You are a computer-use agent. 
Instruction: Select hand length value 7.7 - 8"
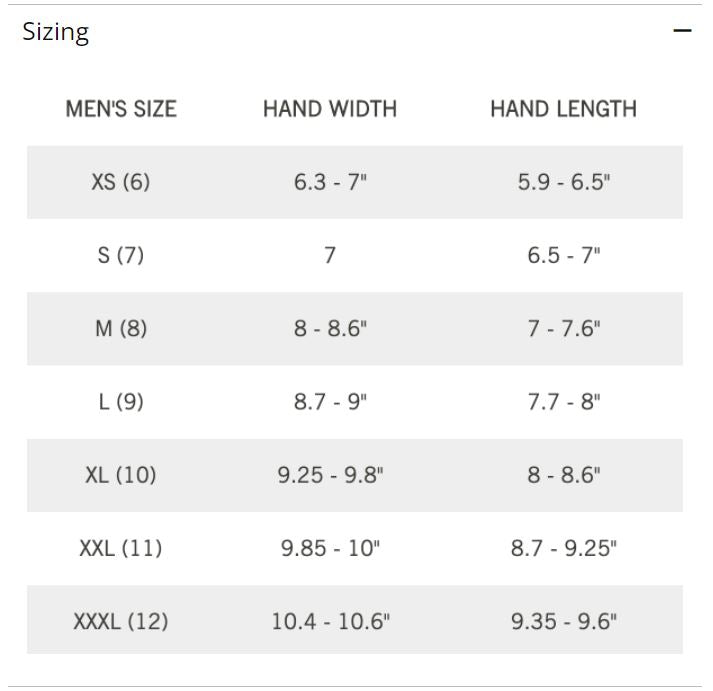click(x=564, y=402)
